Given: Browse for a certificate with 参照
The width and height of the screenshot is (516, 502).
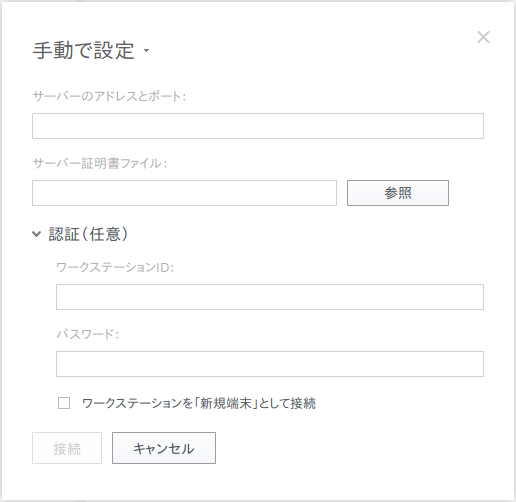Looking at the screenshot, I should coord(398,193).
